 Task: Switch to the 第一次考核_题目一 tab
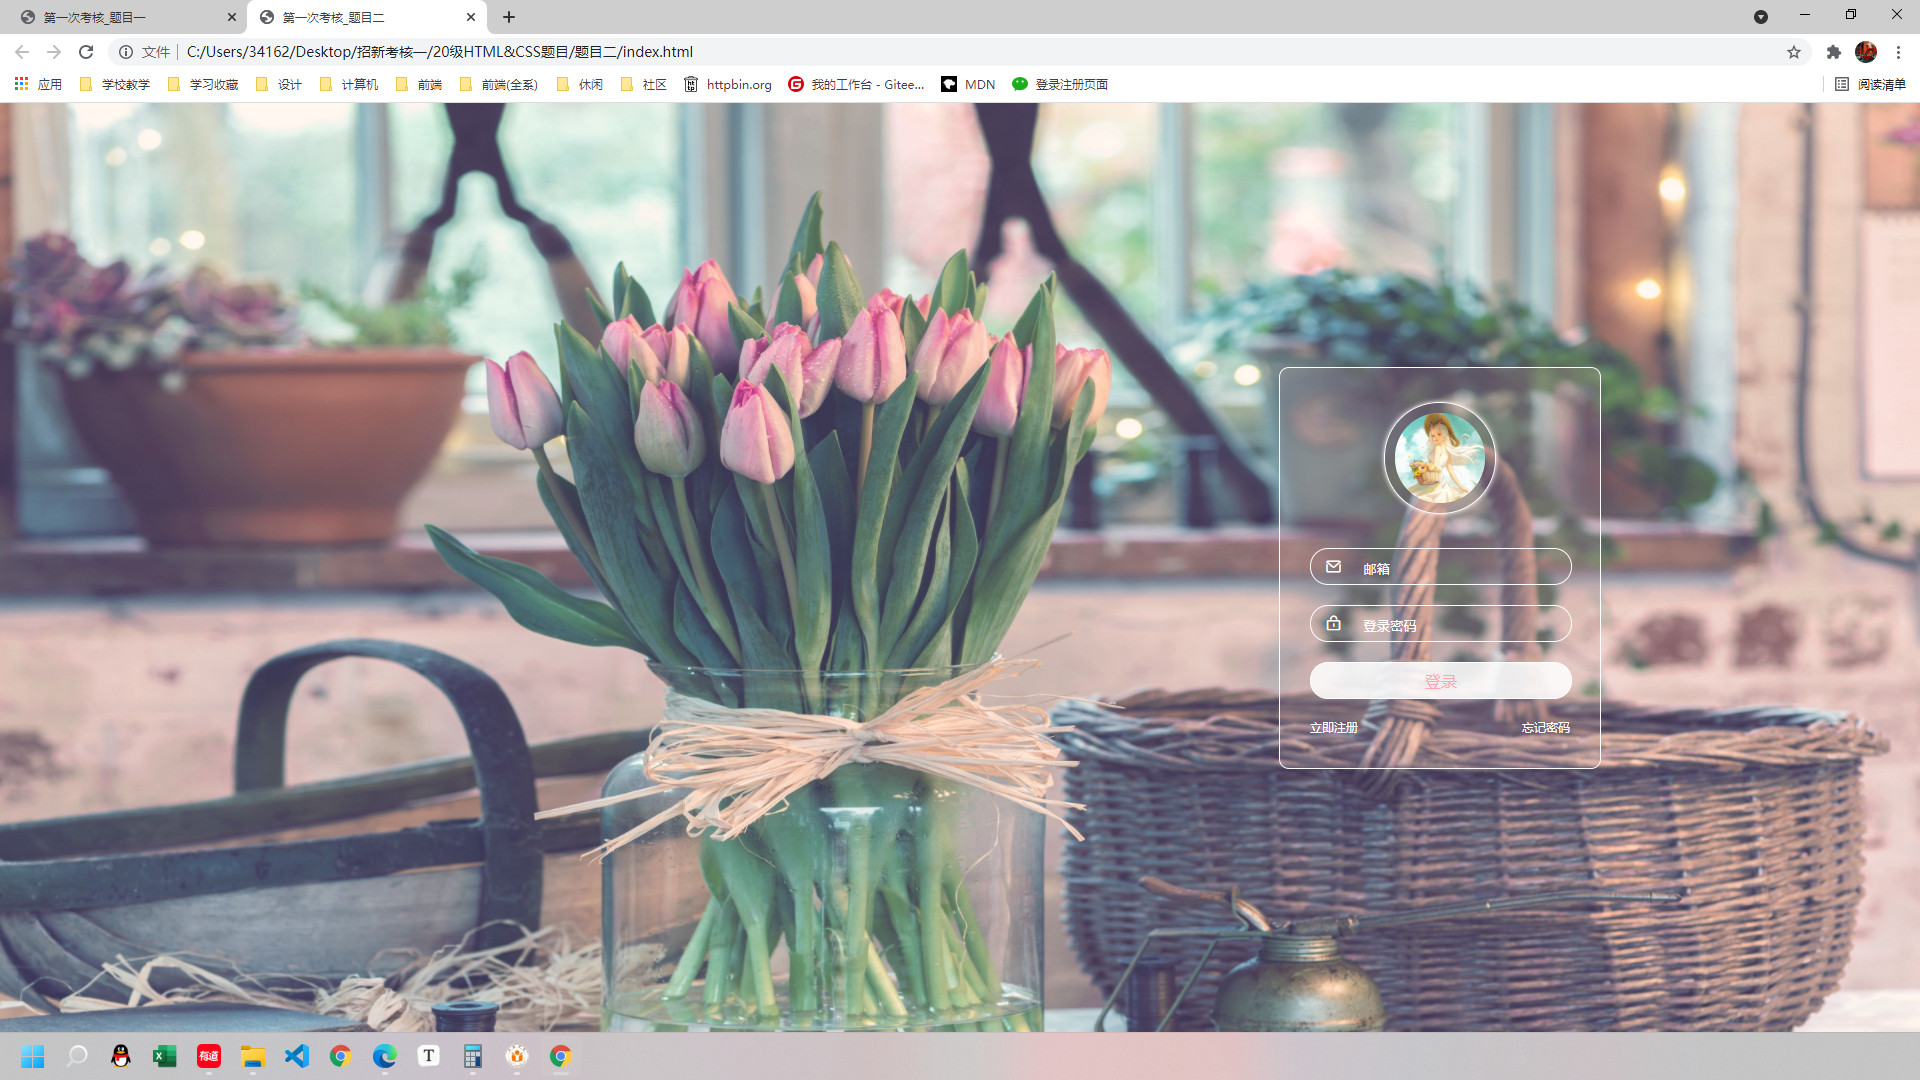pos(120,17)
